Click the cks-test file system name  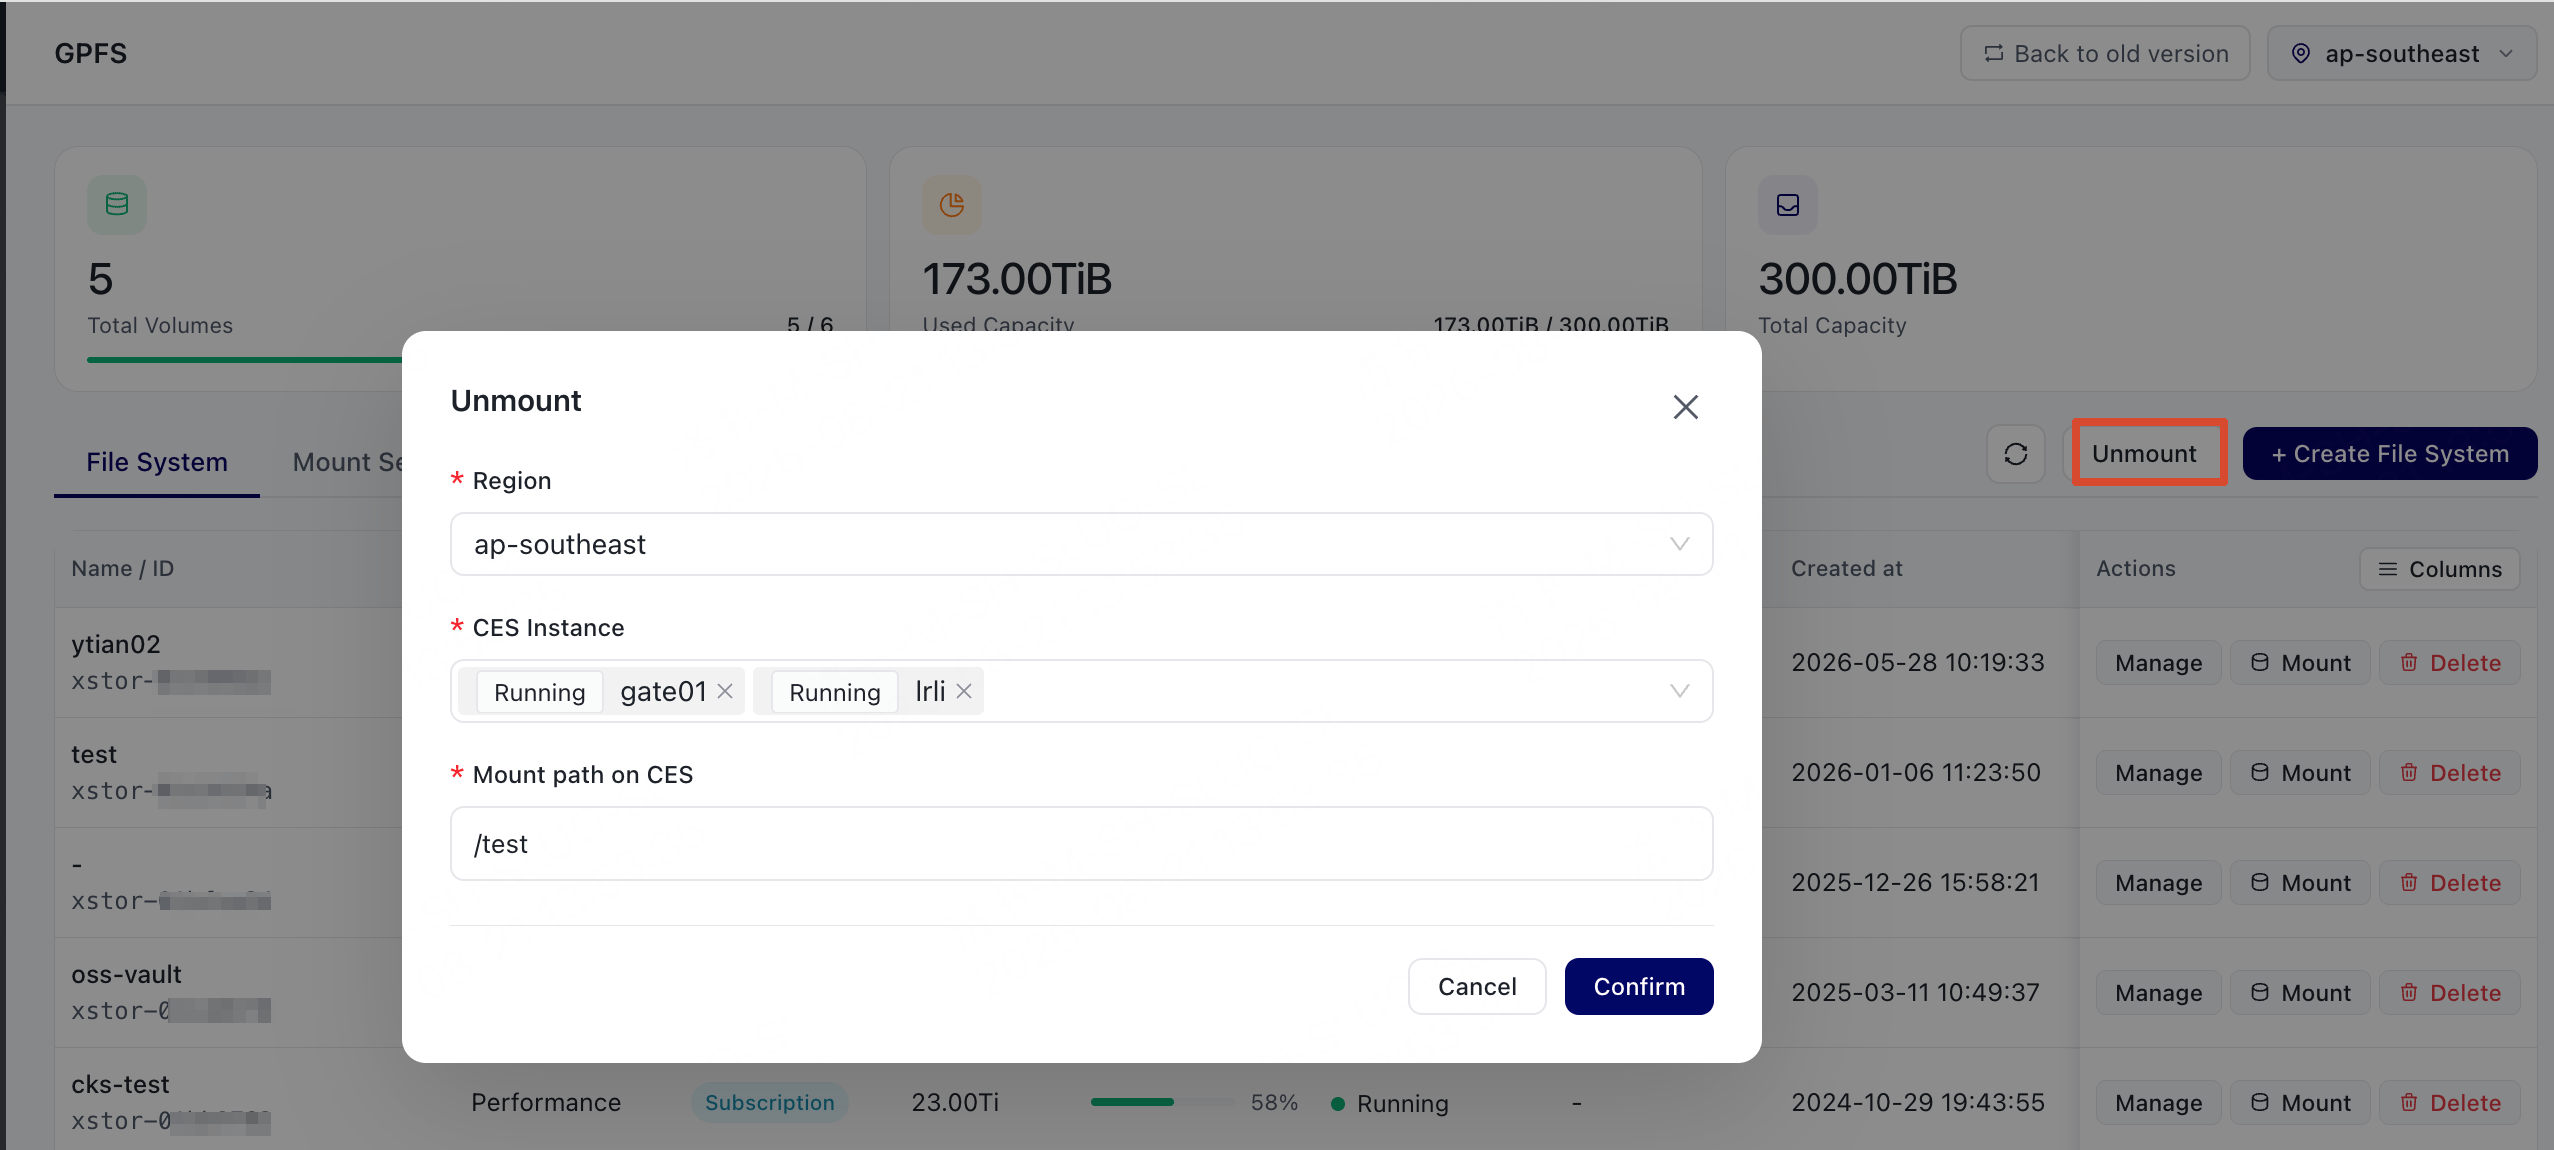[121, 1084]
